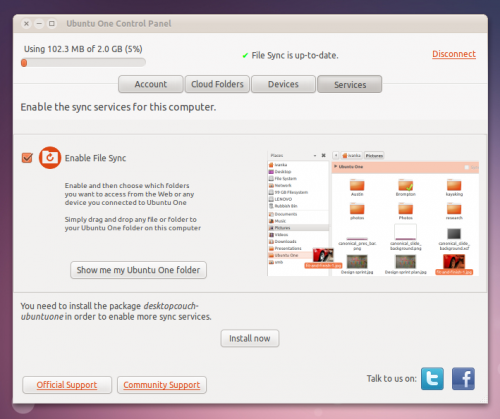Open the Official Support link

tap(67, 385)
